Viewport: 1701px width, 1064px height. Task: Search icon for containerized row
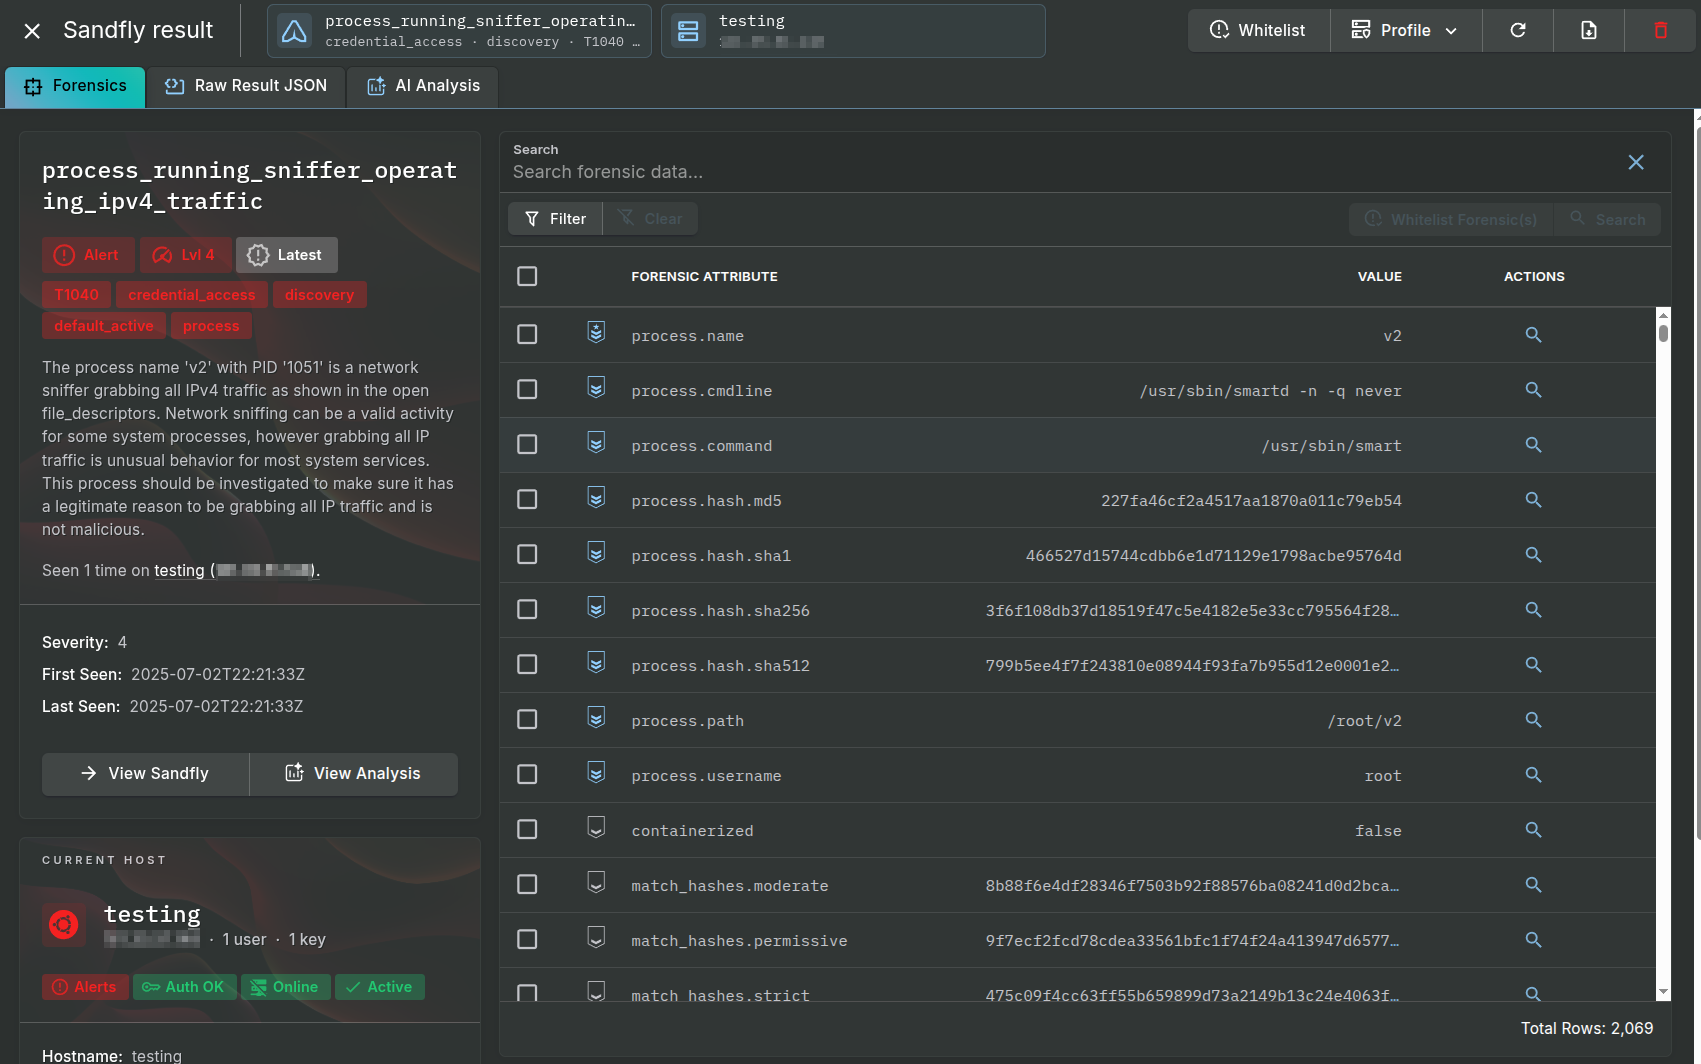1533,830
